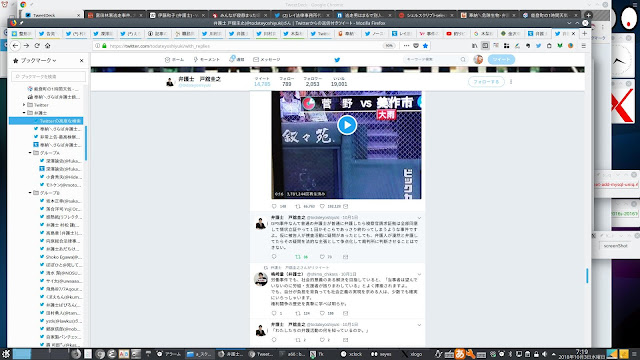Click フォロー count 789
The height and width of the screenshot is (360, 640).
coord(287,82)
